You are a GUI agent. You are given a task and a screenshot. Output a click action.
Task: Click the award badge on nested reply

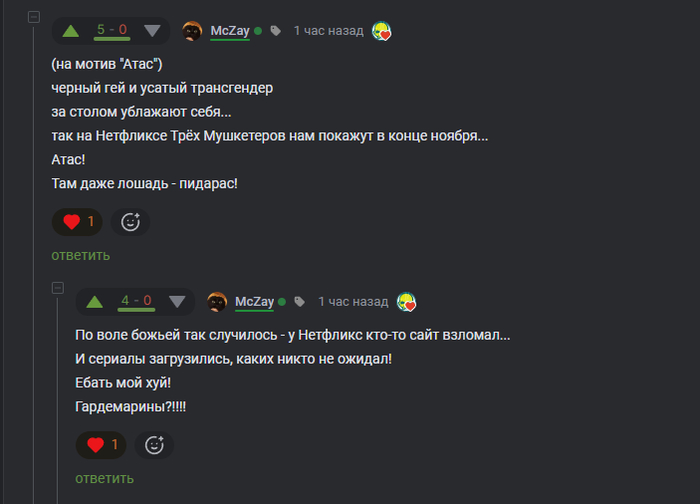406,301
